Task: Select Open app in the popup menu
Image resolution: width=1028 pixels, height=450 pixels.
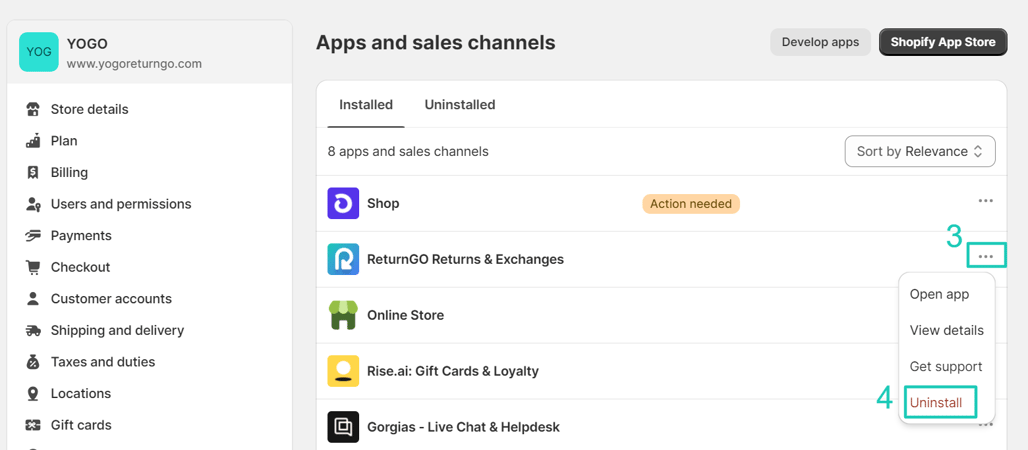Action: pyautogui.click(x=939, y=294)
